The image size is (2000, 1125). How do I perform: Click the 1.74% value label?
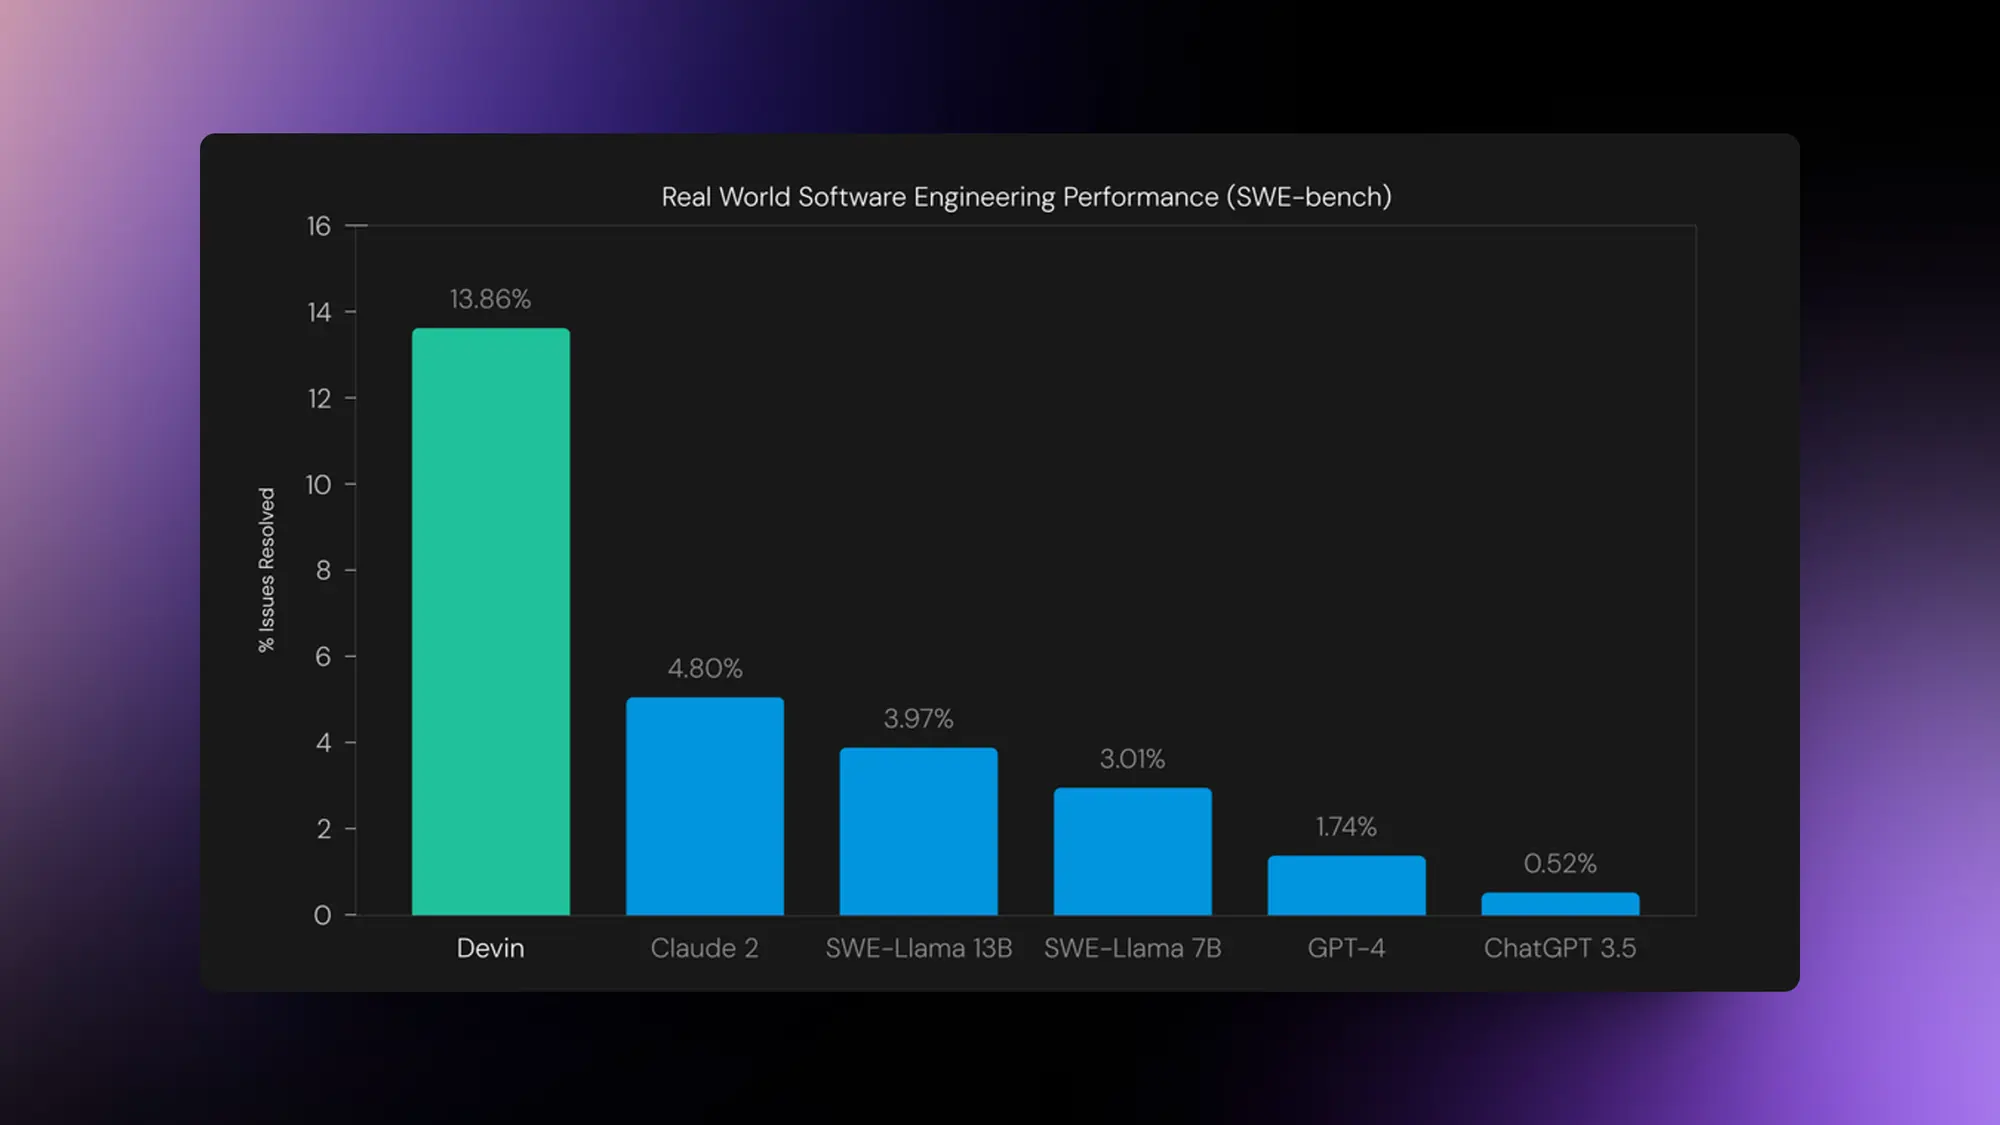tap(1346, 827)
